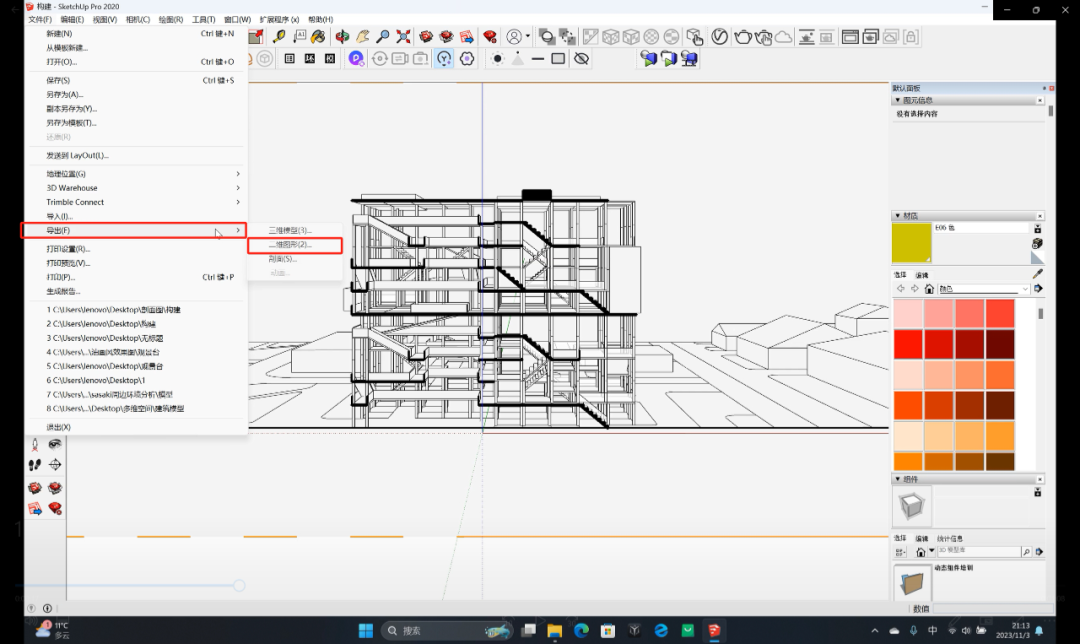Image resolution: width=1080 pixels, height=644 pixels.
Task: Collapse the 组件 components panel
Action: (897, 479)
